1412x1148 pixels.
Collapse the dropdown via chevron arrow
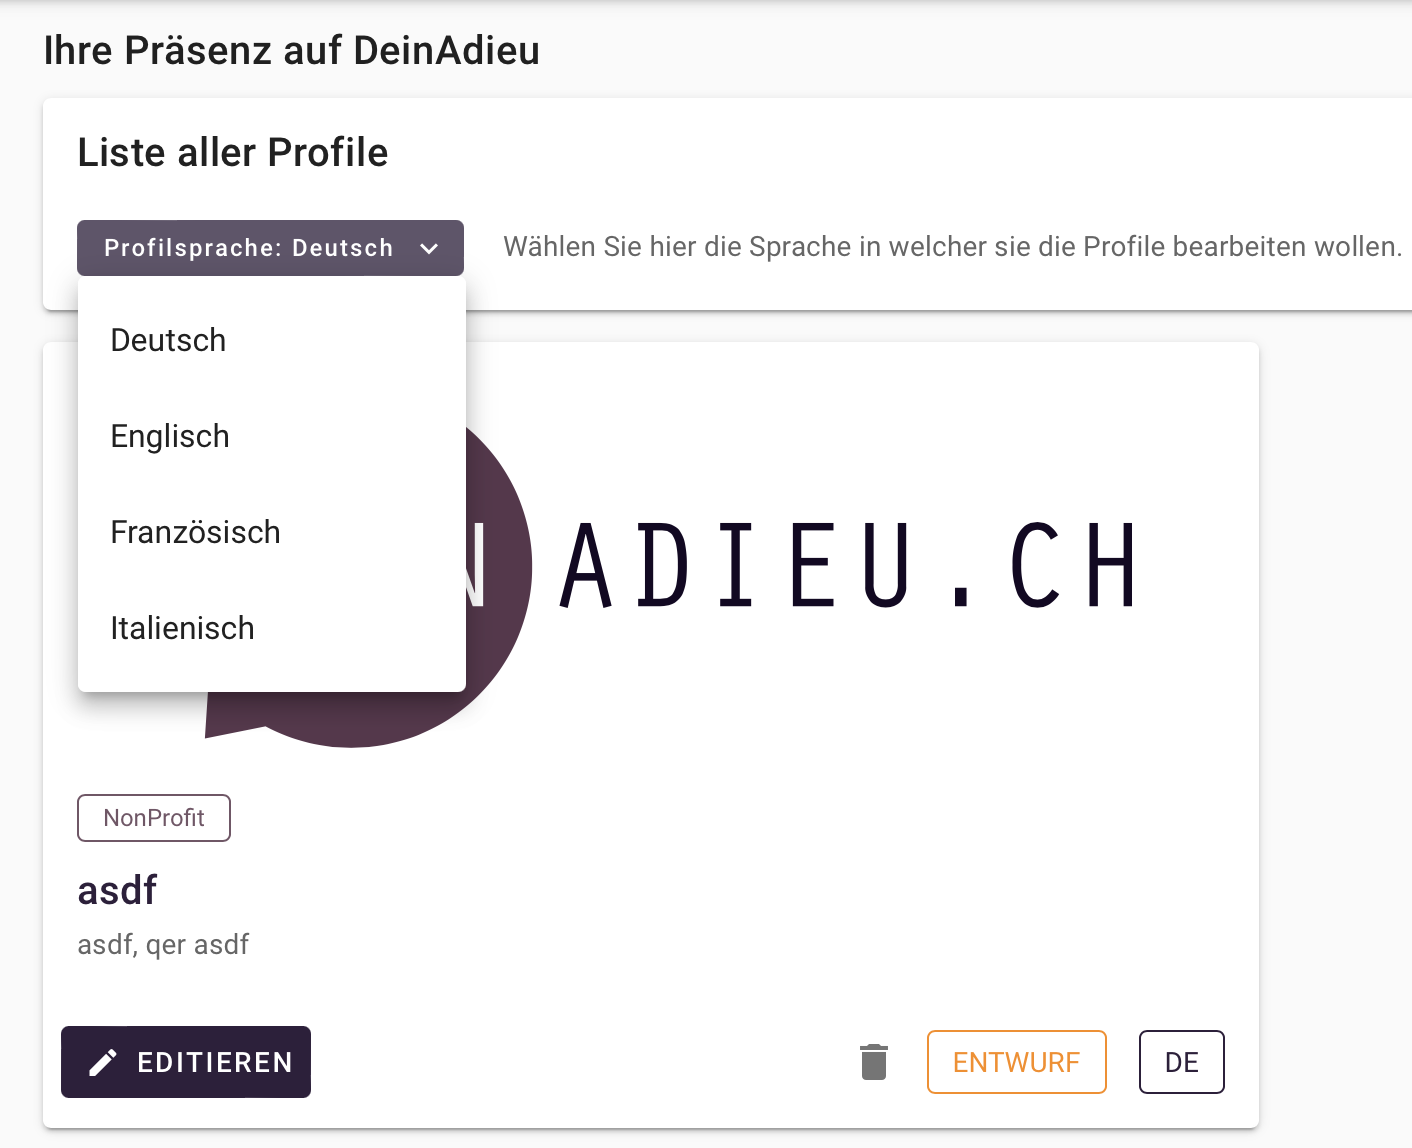pos(429,248)
